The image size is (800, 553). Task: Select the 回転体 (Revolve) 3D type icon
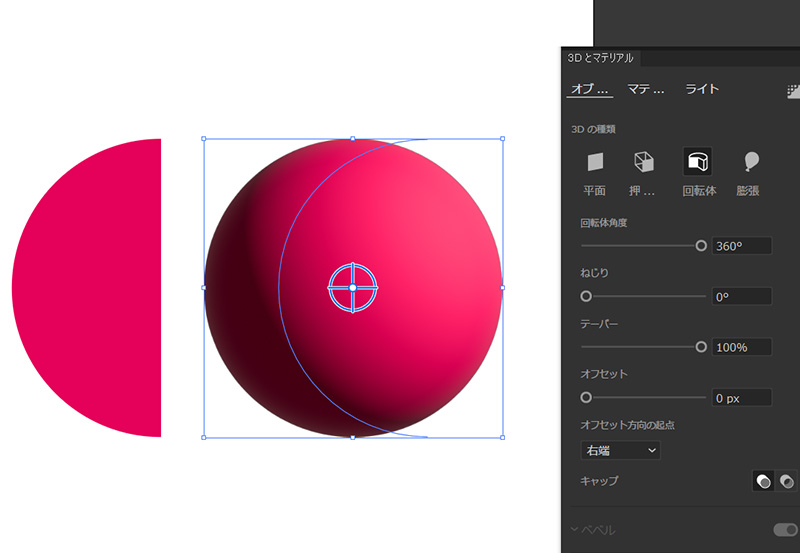click(x=697, y=162)
